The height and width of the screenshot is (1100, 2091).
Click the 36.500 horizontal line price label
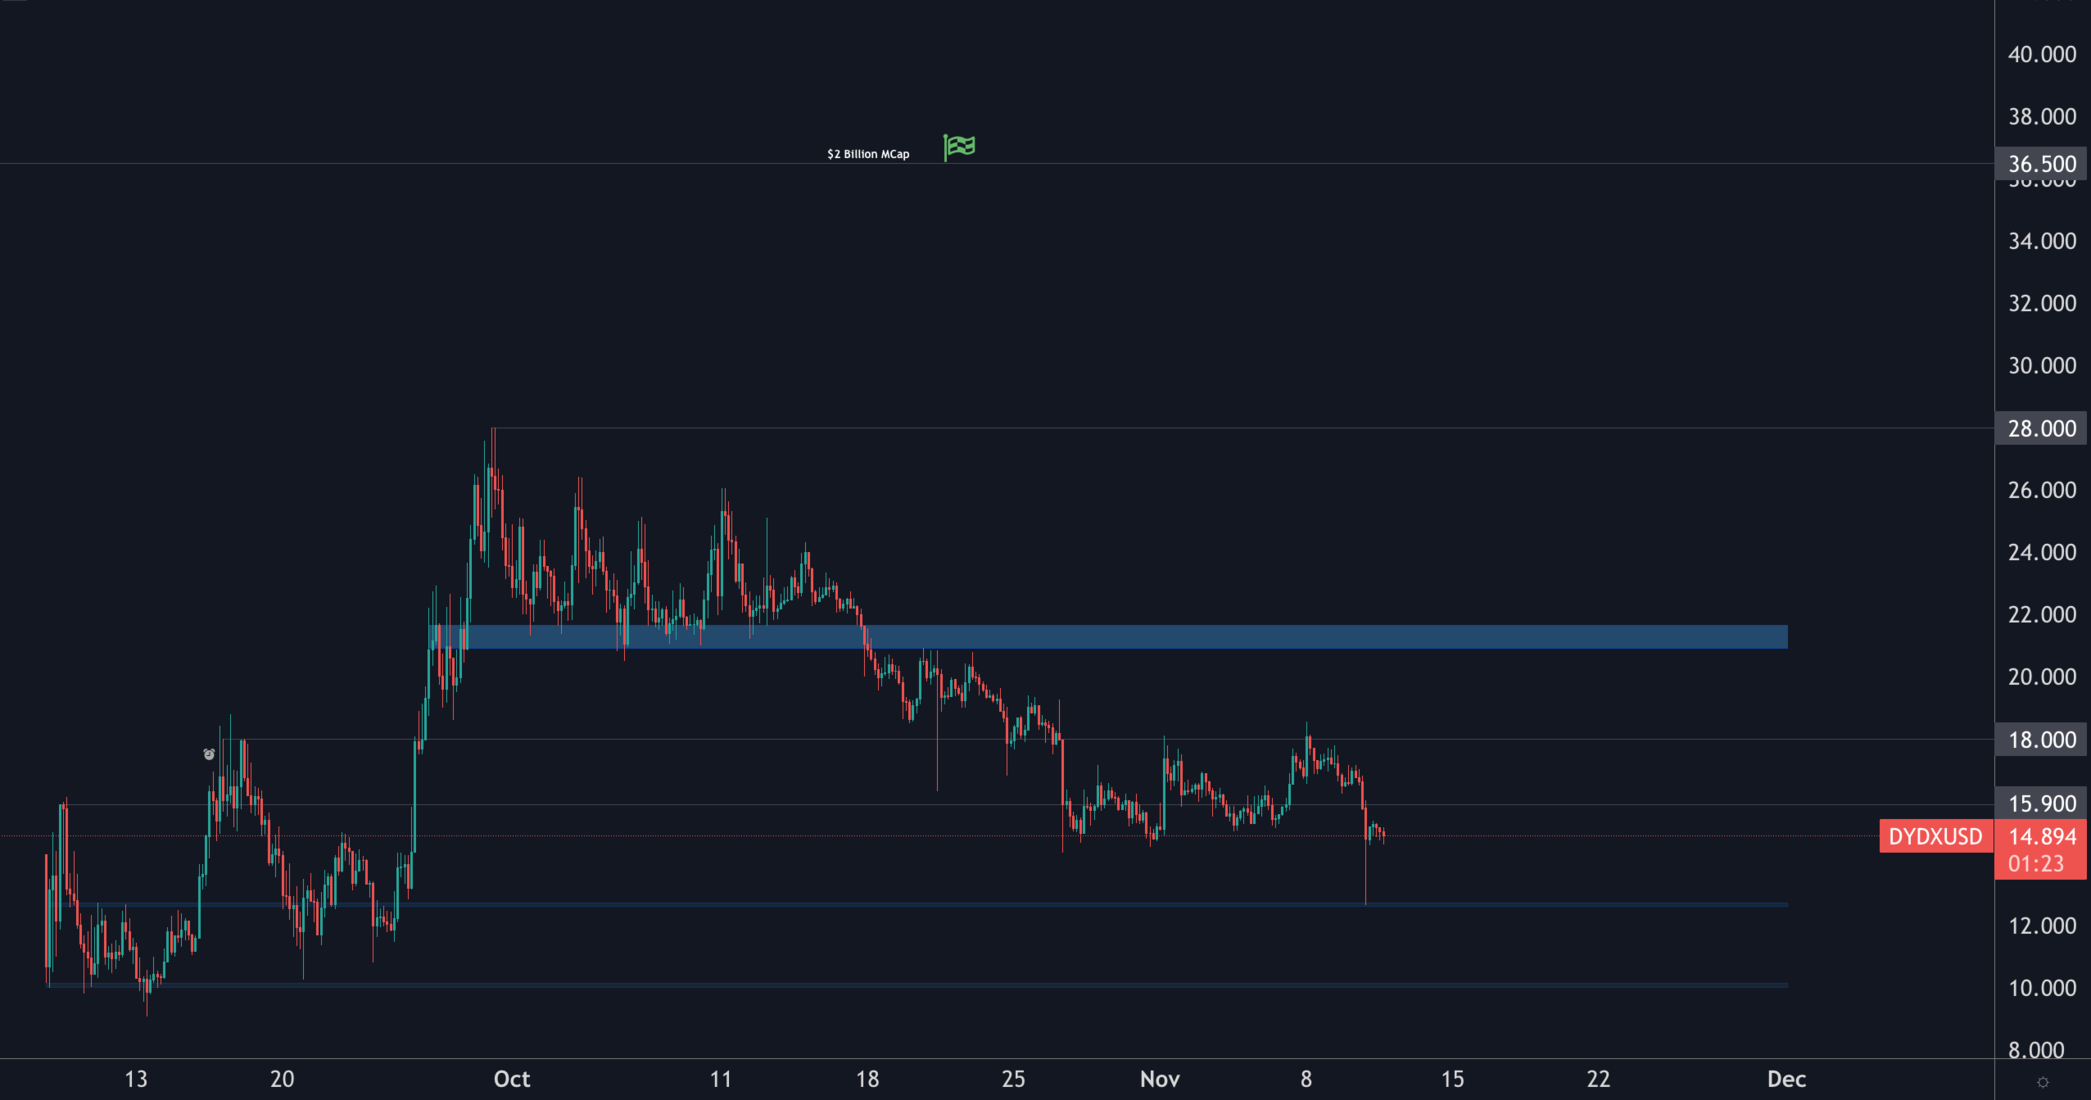tap(2041, 164)
